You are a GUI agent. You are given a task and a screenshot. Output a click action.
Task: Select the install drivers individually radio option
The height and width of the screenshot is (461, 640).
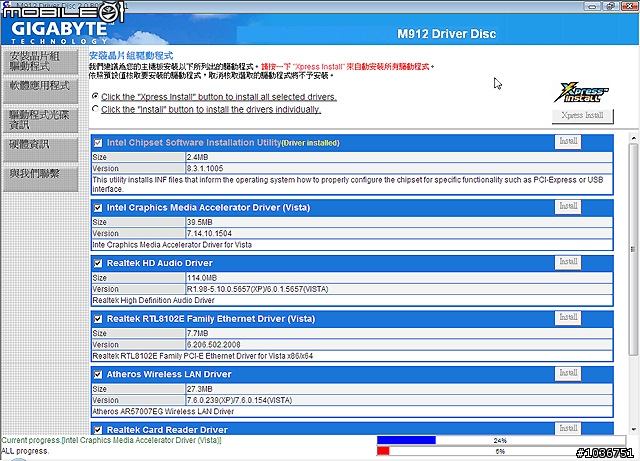click(x=95, y=109)
